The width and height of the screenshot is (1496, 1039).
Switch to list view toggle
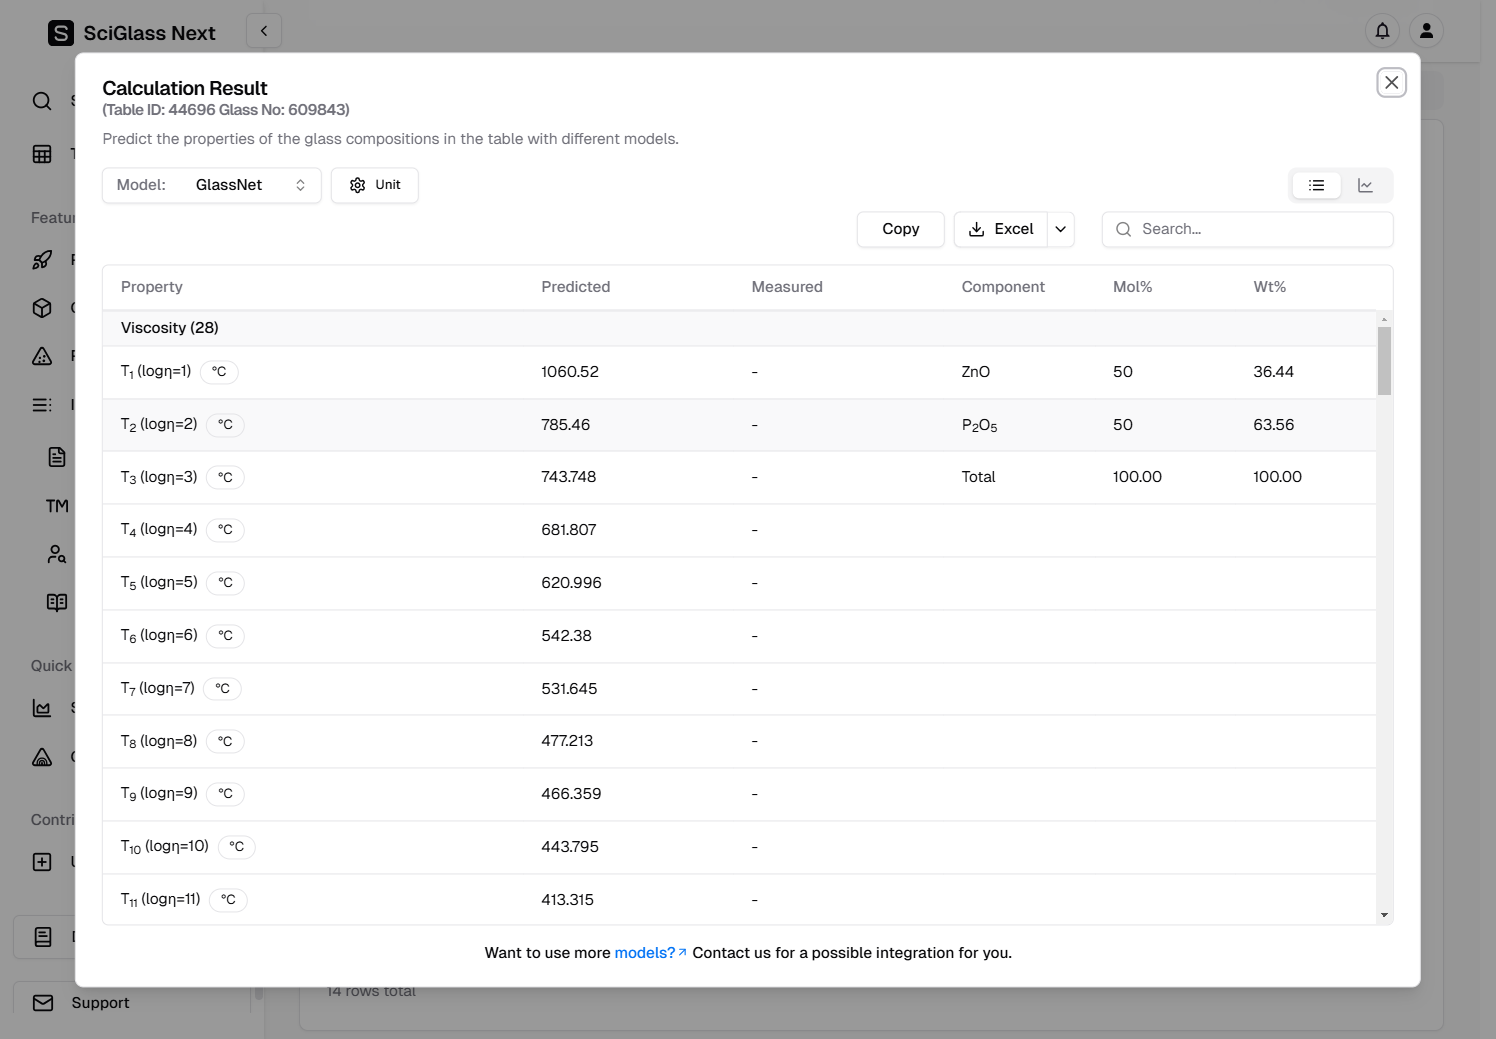1316,185
